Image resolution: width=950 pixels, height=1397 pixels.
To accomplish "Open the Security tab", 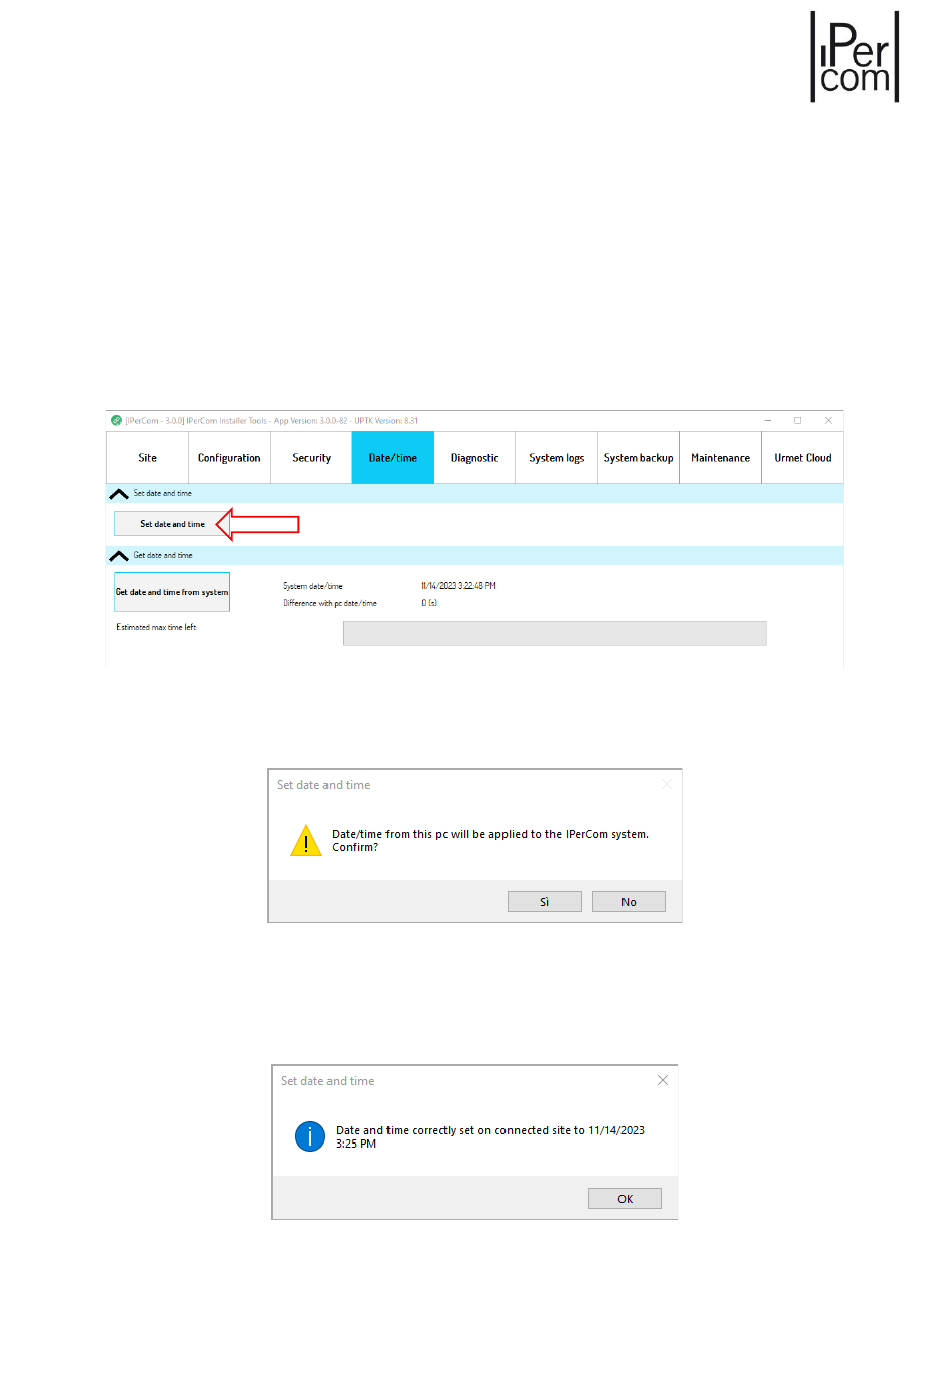I will tap(311, 458).
